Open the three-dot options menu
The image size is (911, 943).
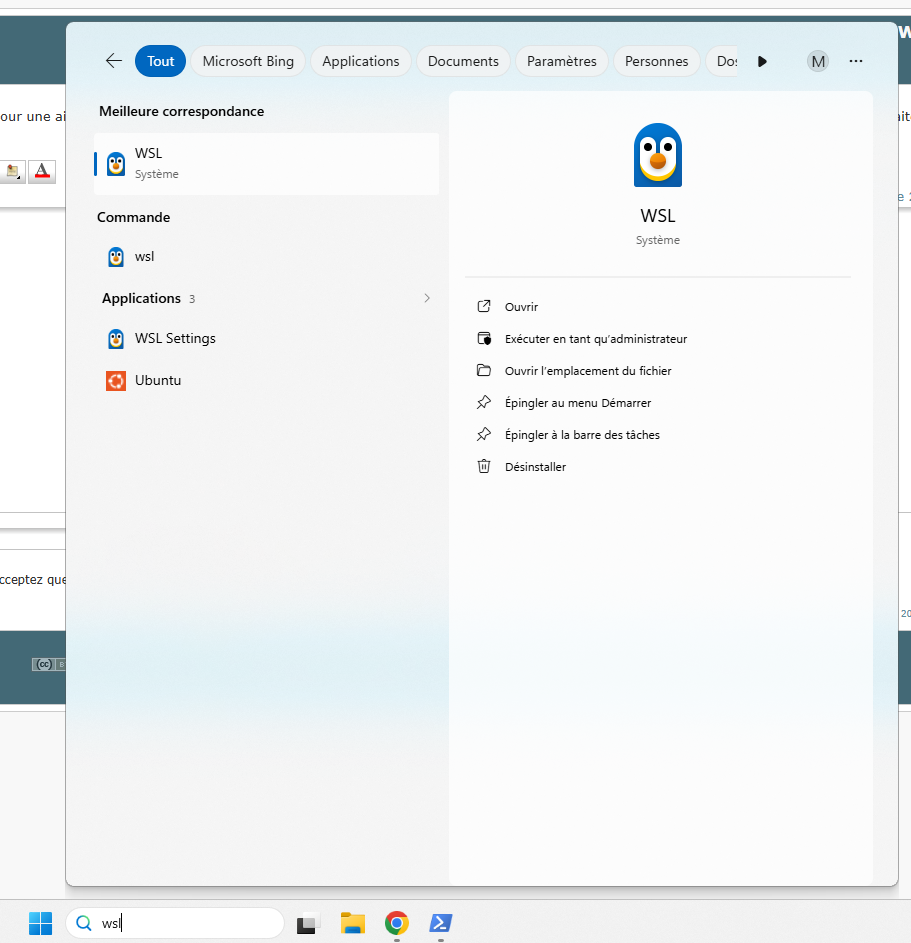tap(856, 61)
